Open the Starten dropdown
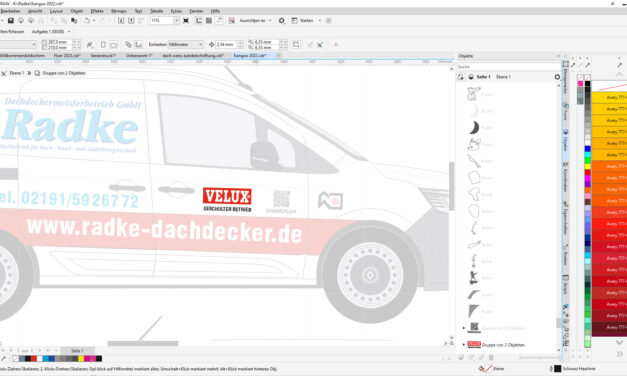The image size is (627, 376). click(320, 20)
